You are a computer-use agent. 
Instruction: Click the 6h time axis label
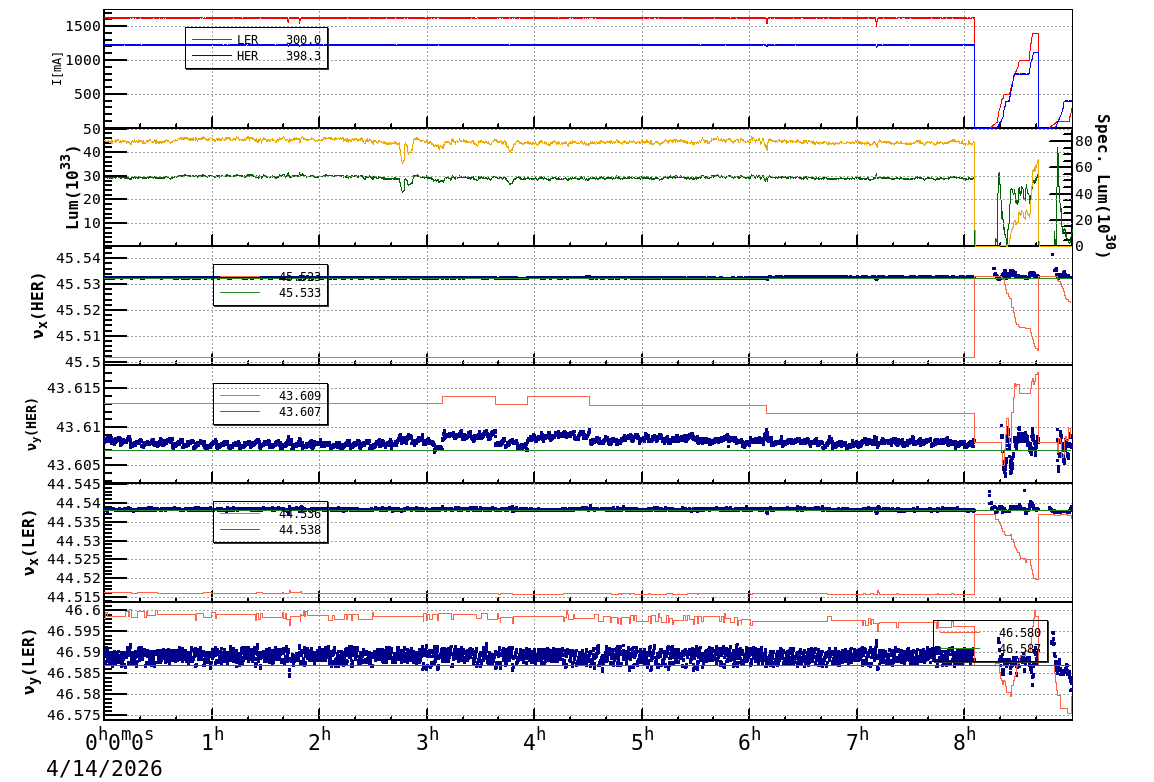pyautogui.click(x=750, y=741)
